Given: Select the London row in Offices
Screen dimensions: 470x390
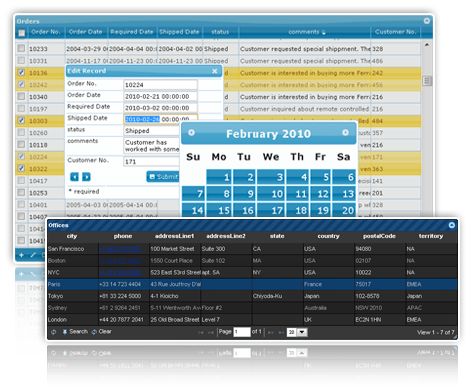Looking at the screenshot, I should click(252, 320).
